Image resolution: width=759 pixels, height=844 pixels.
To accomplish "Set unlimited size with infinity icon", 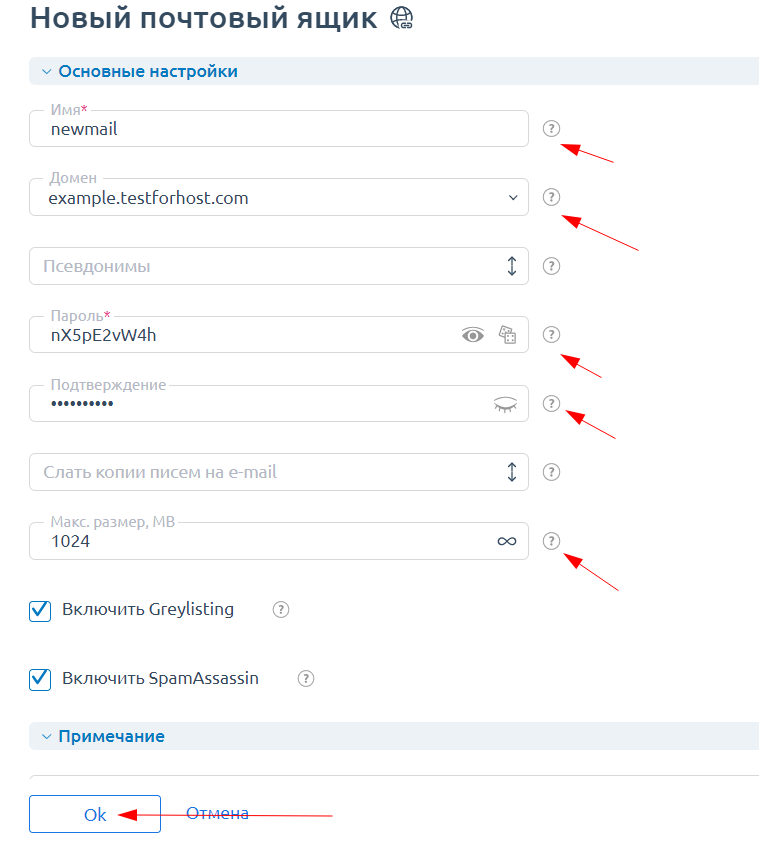I will click(507, 541).
